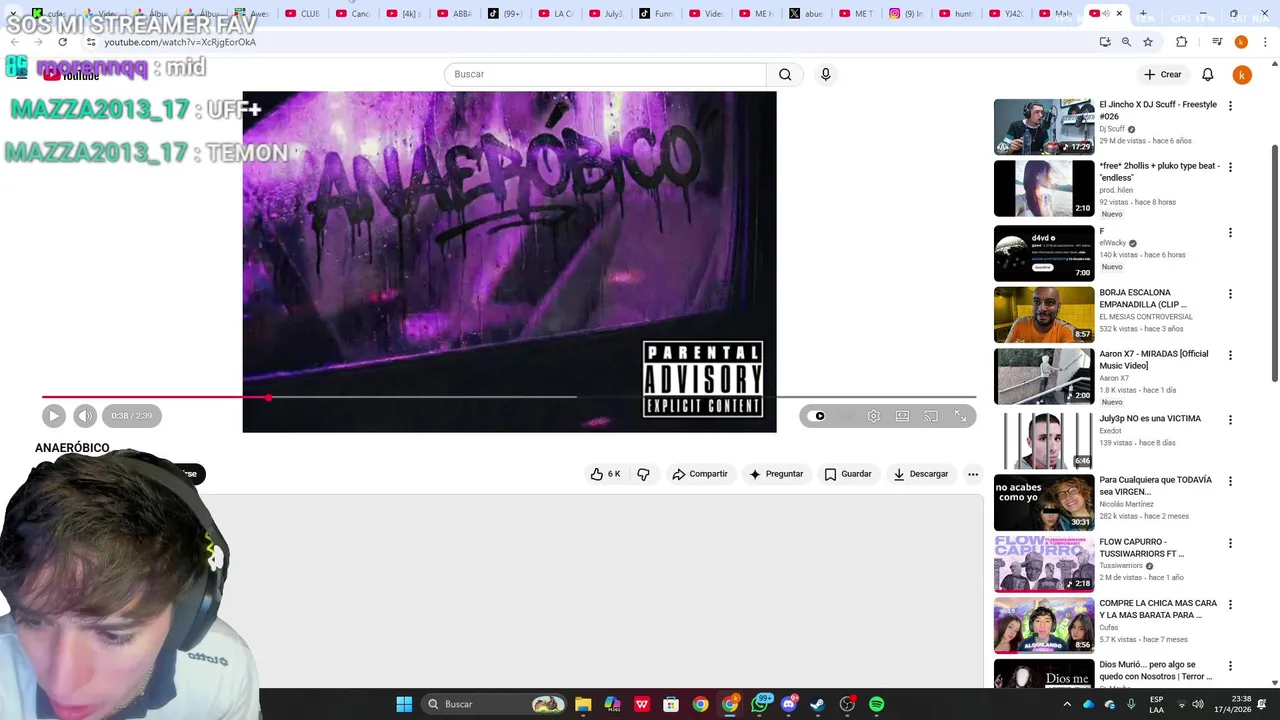Focus the YouTube Buscar search field
This screenshot has height=720, width=1280.
click(x=605, y=74)
